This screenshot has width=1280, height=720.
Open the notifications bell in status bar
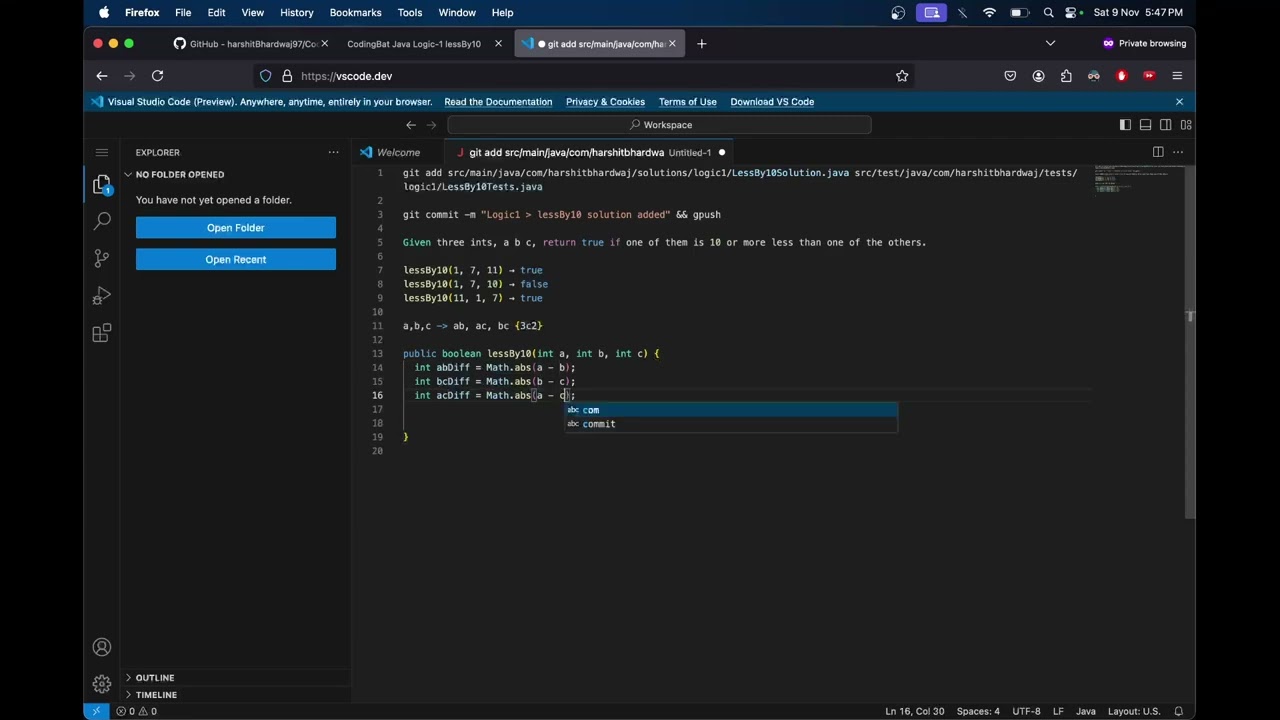1179,711
